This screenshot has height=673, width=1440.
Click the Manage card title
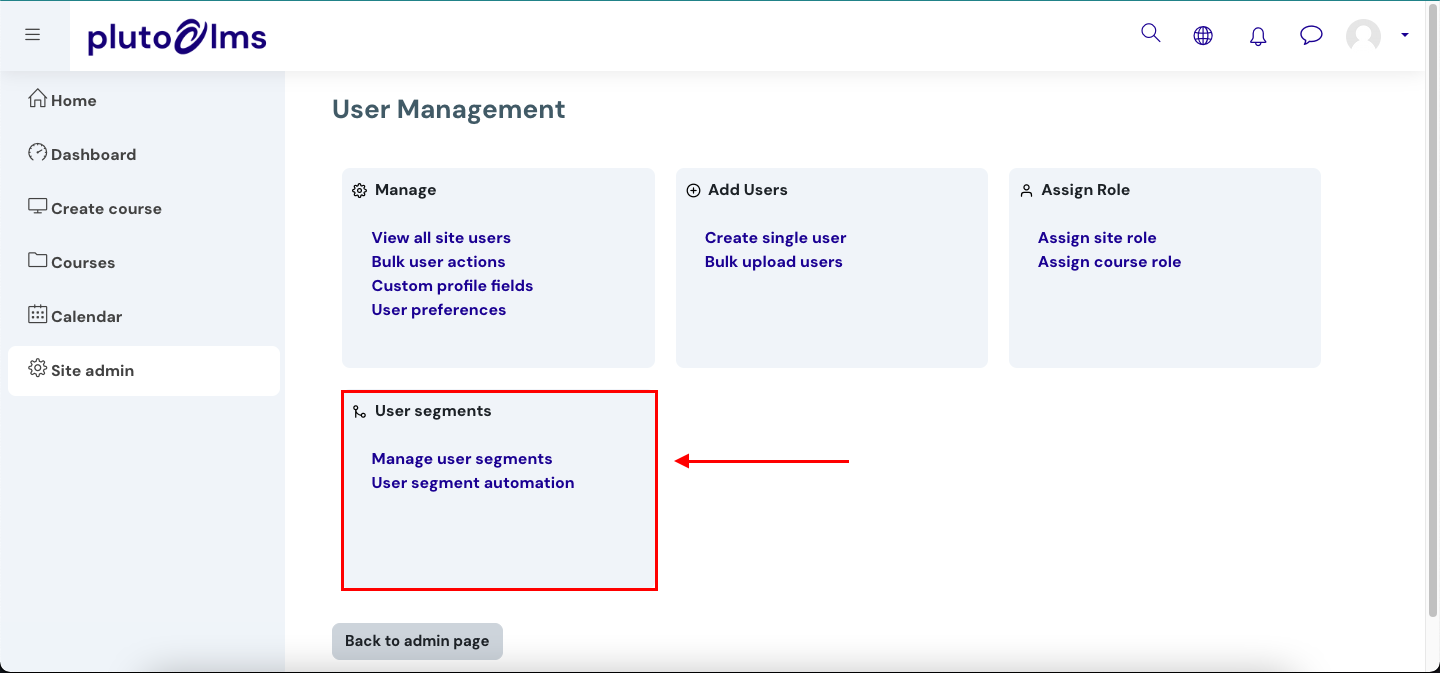tap(406, 190)
